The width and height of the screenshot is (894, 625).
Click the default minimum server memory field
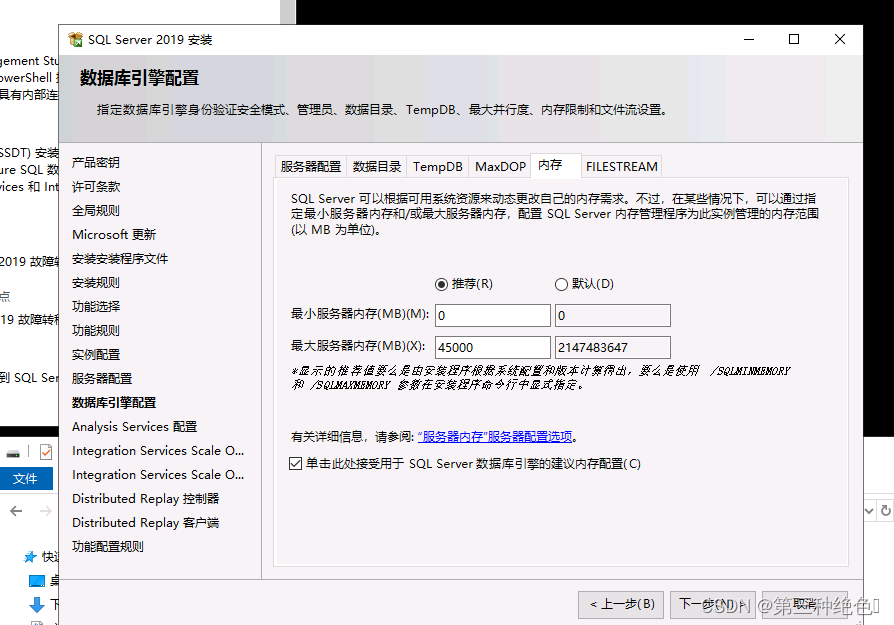coord(613,315)
